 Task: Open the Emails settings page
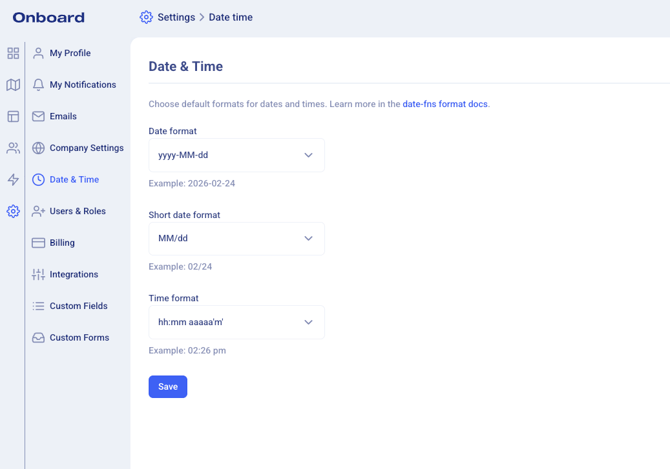[x=63, y=116]
